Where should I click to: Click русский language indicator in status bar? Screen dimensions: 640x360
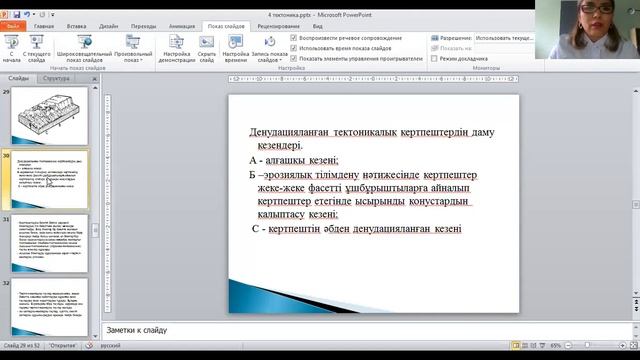(x=110, y=345)
